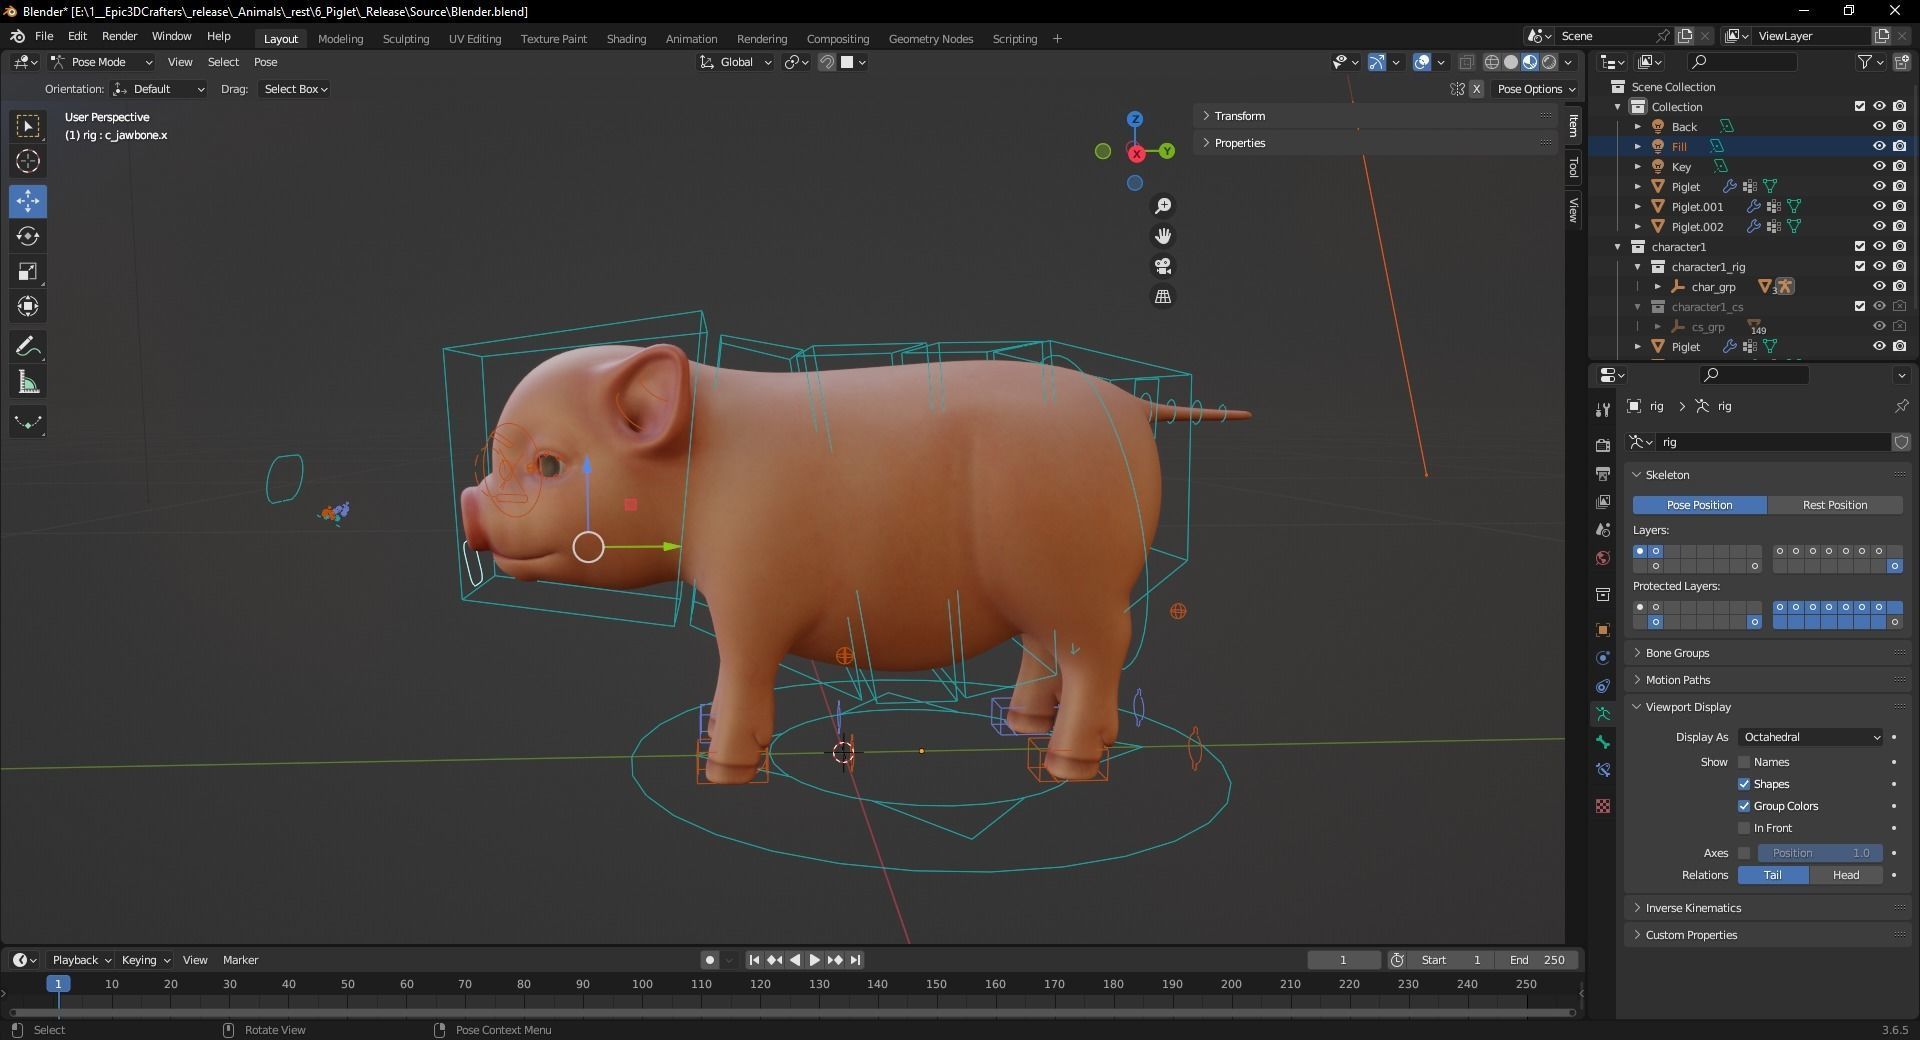Viewport: 1920px width, 1040px height.
Task: Hide the Back light in outliner
Action: pyautogui.click(x=1879, y=126)
